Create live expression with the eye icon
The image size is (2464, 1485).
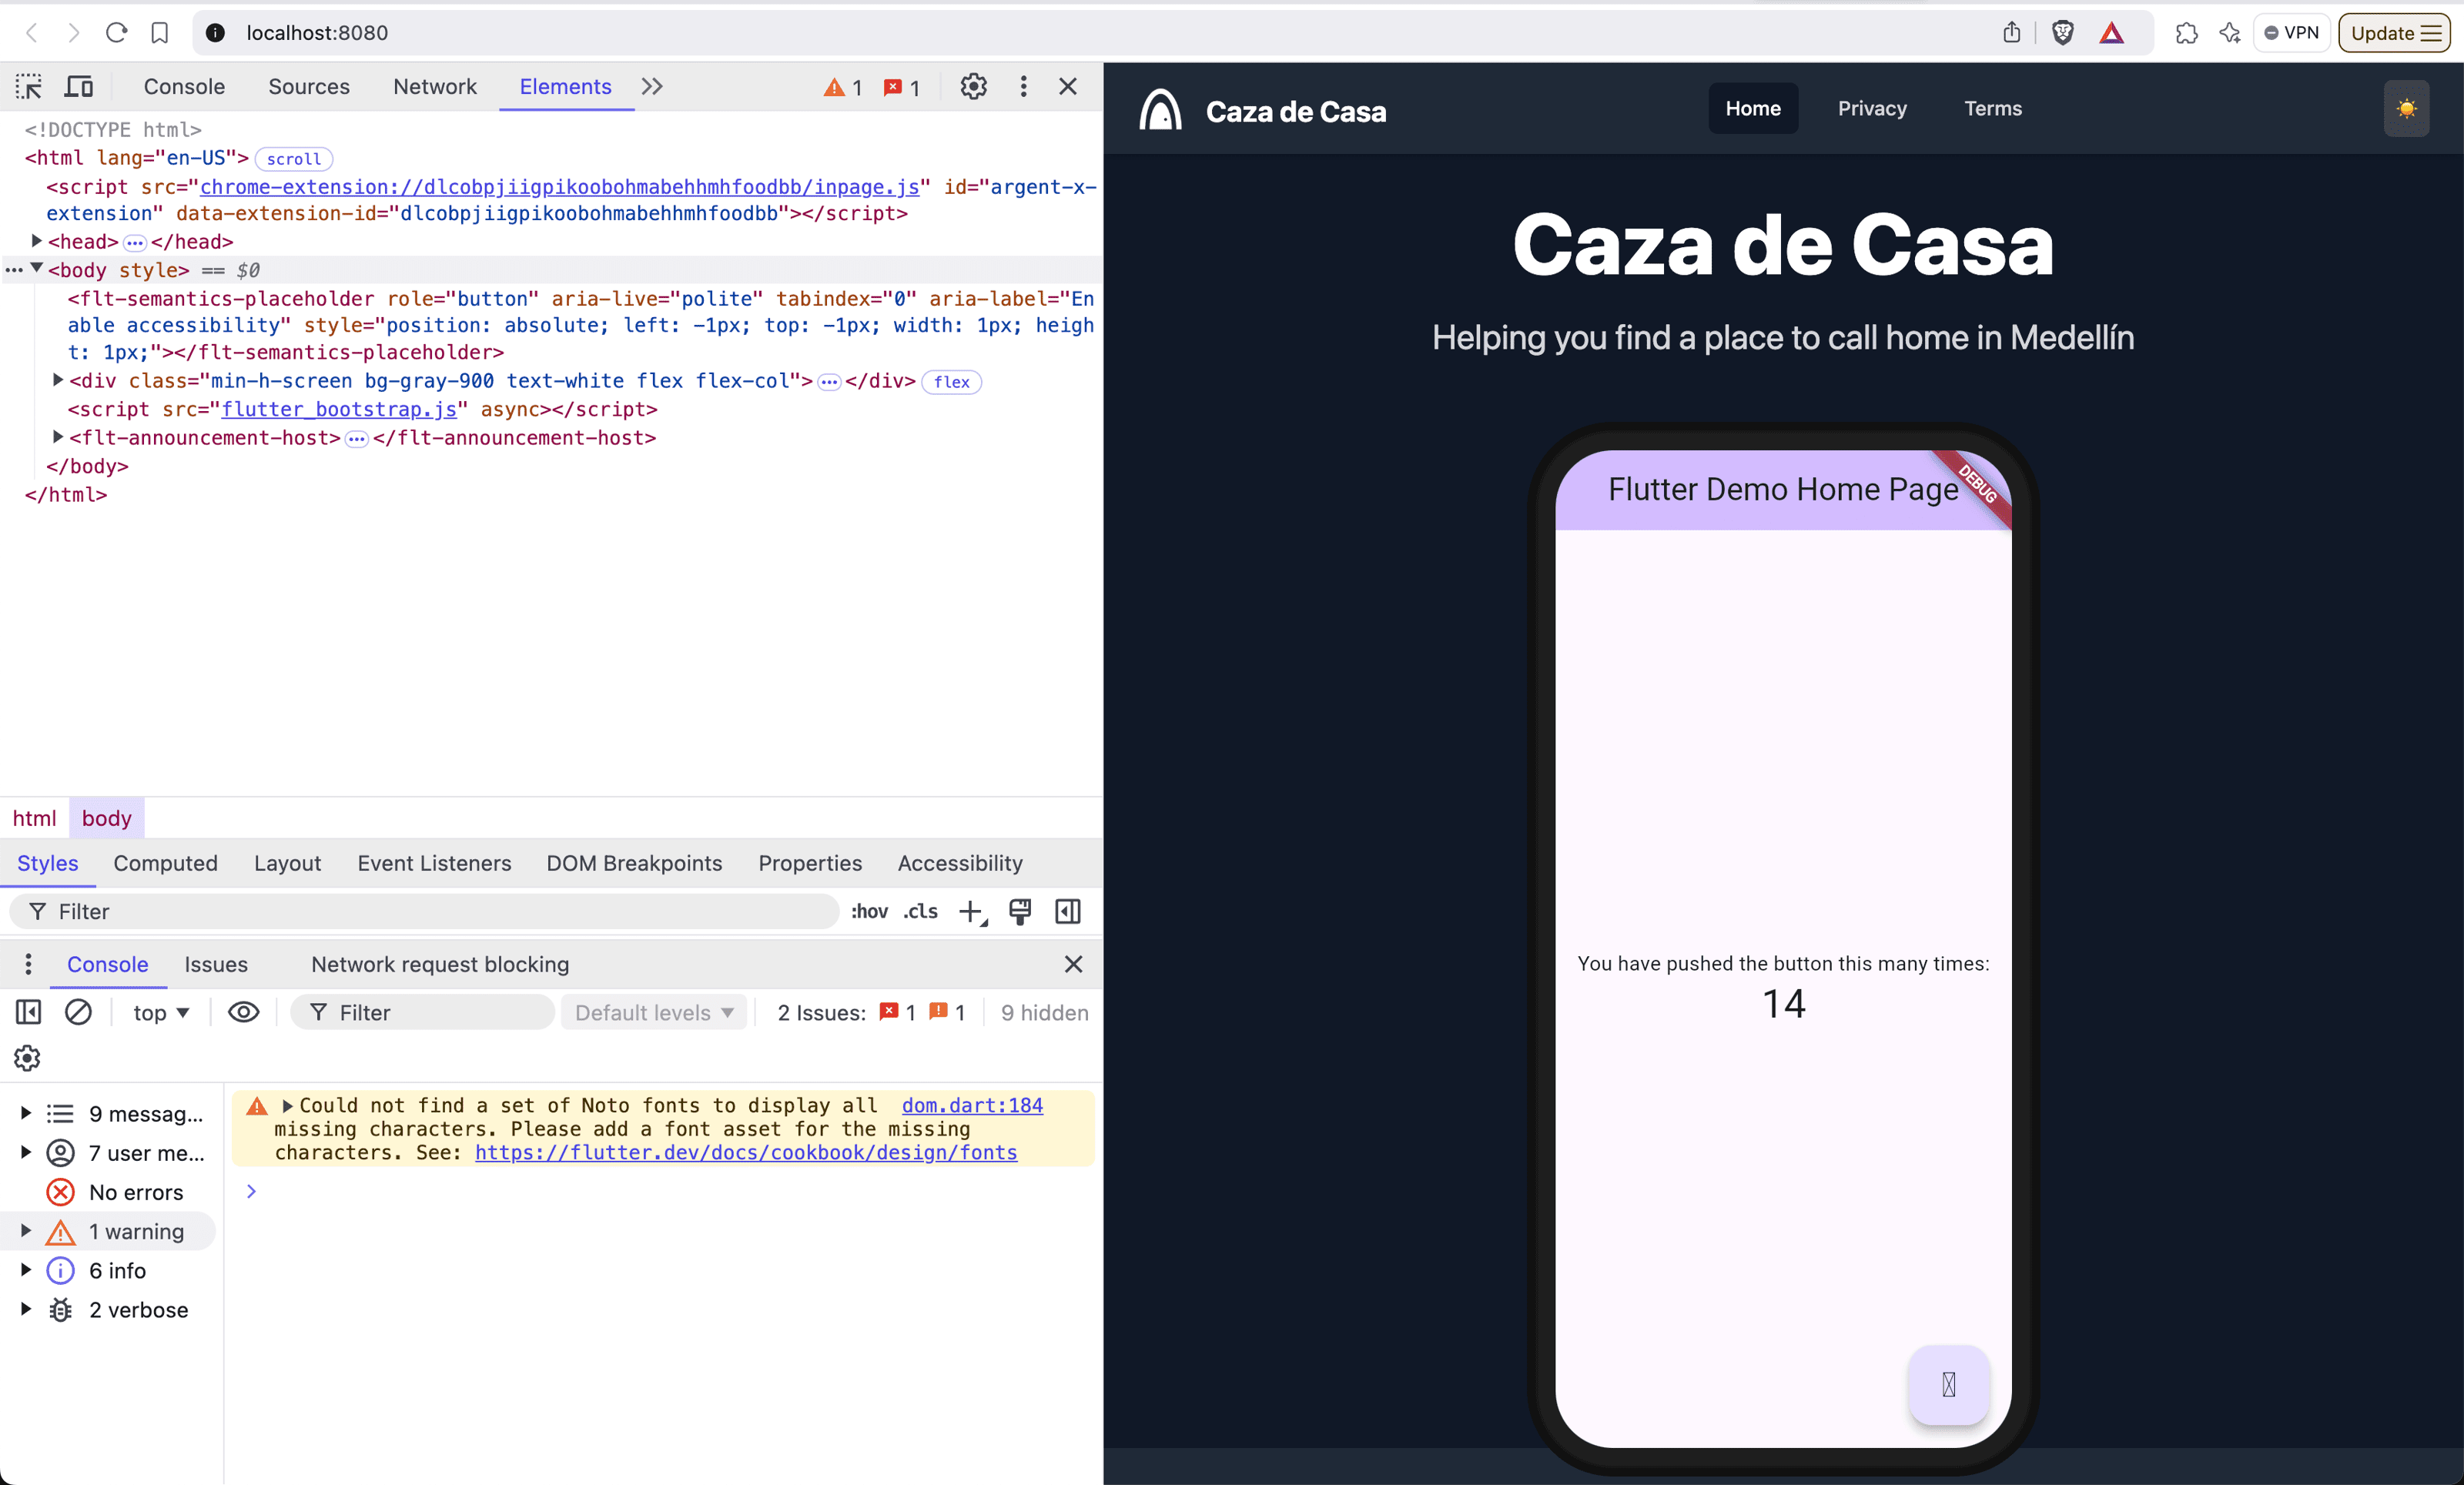(243, 1012)
